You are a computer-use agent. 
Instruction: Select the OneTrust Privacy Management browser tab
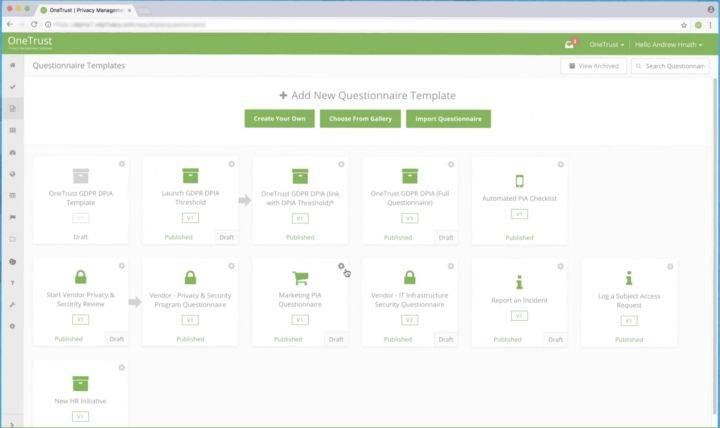(x=86, y=10)
